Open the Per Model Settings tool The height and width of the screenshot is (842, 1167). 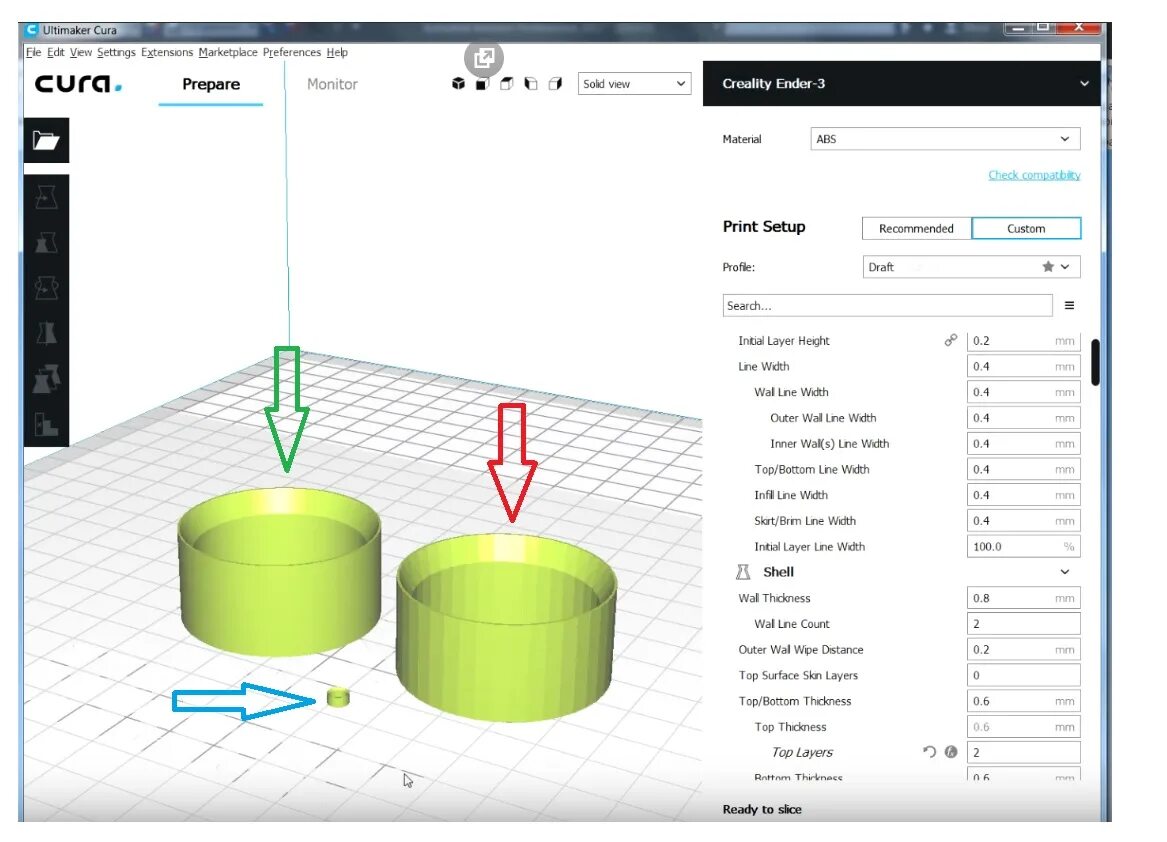click(x=46, y=378)
